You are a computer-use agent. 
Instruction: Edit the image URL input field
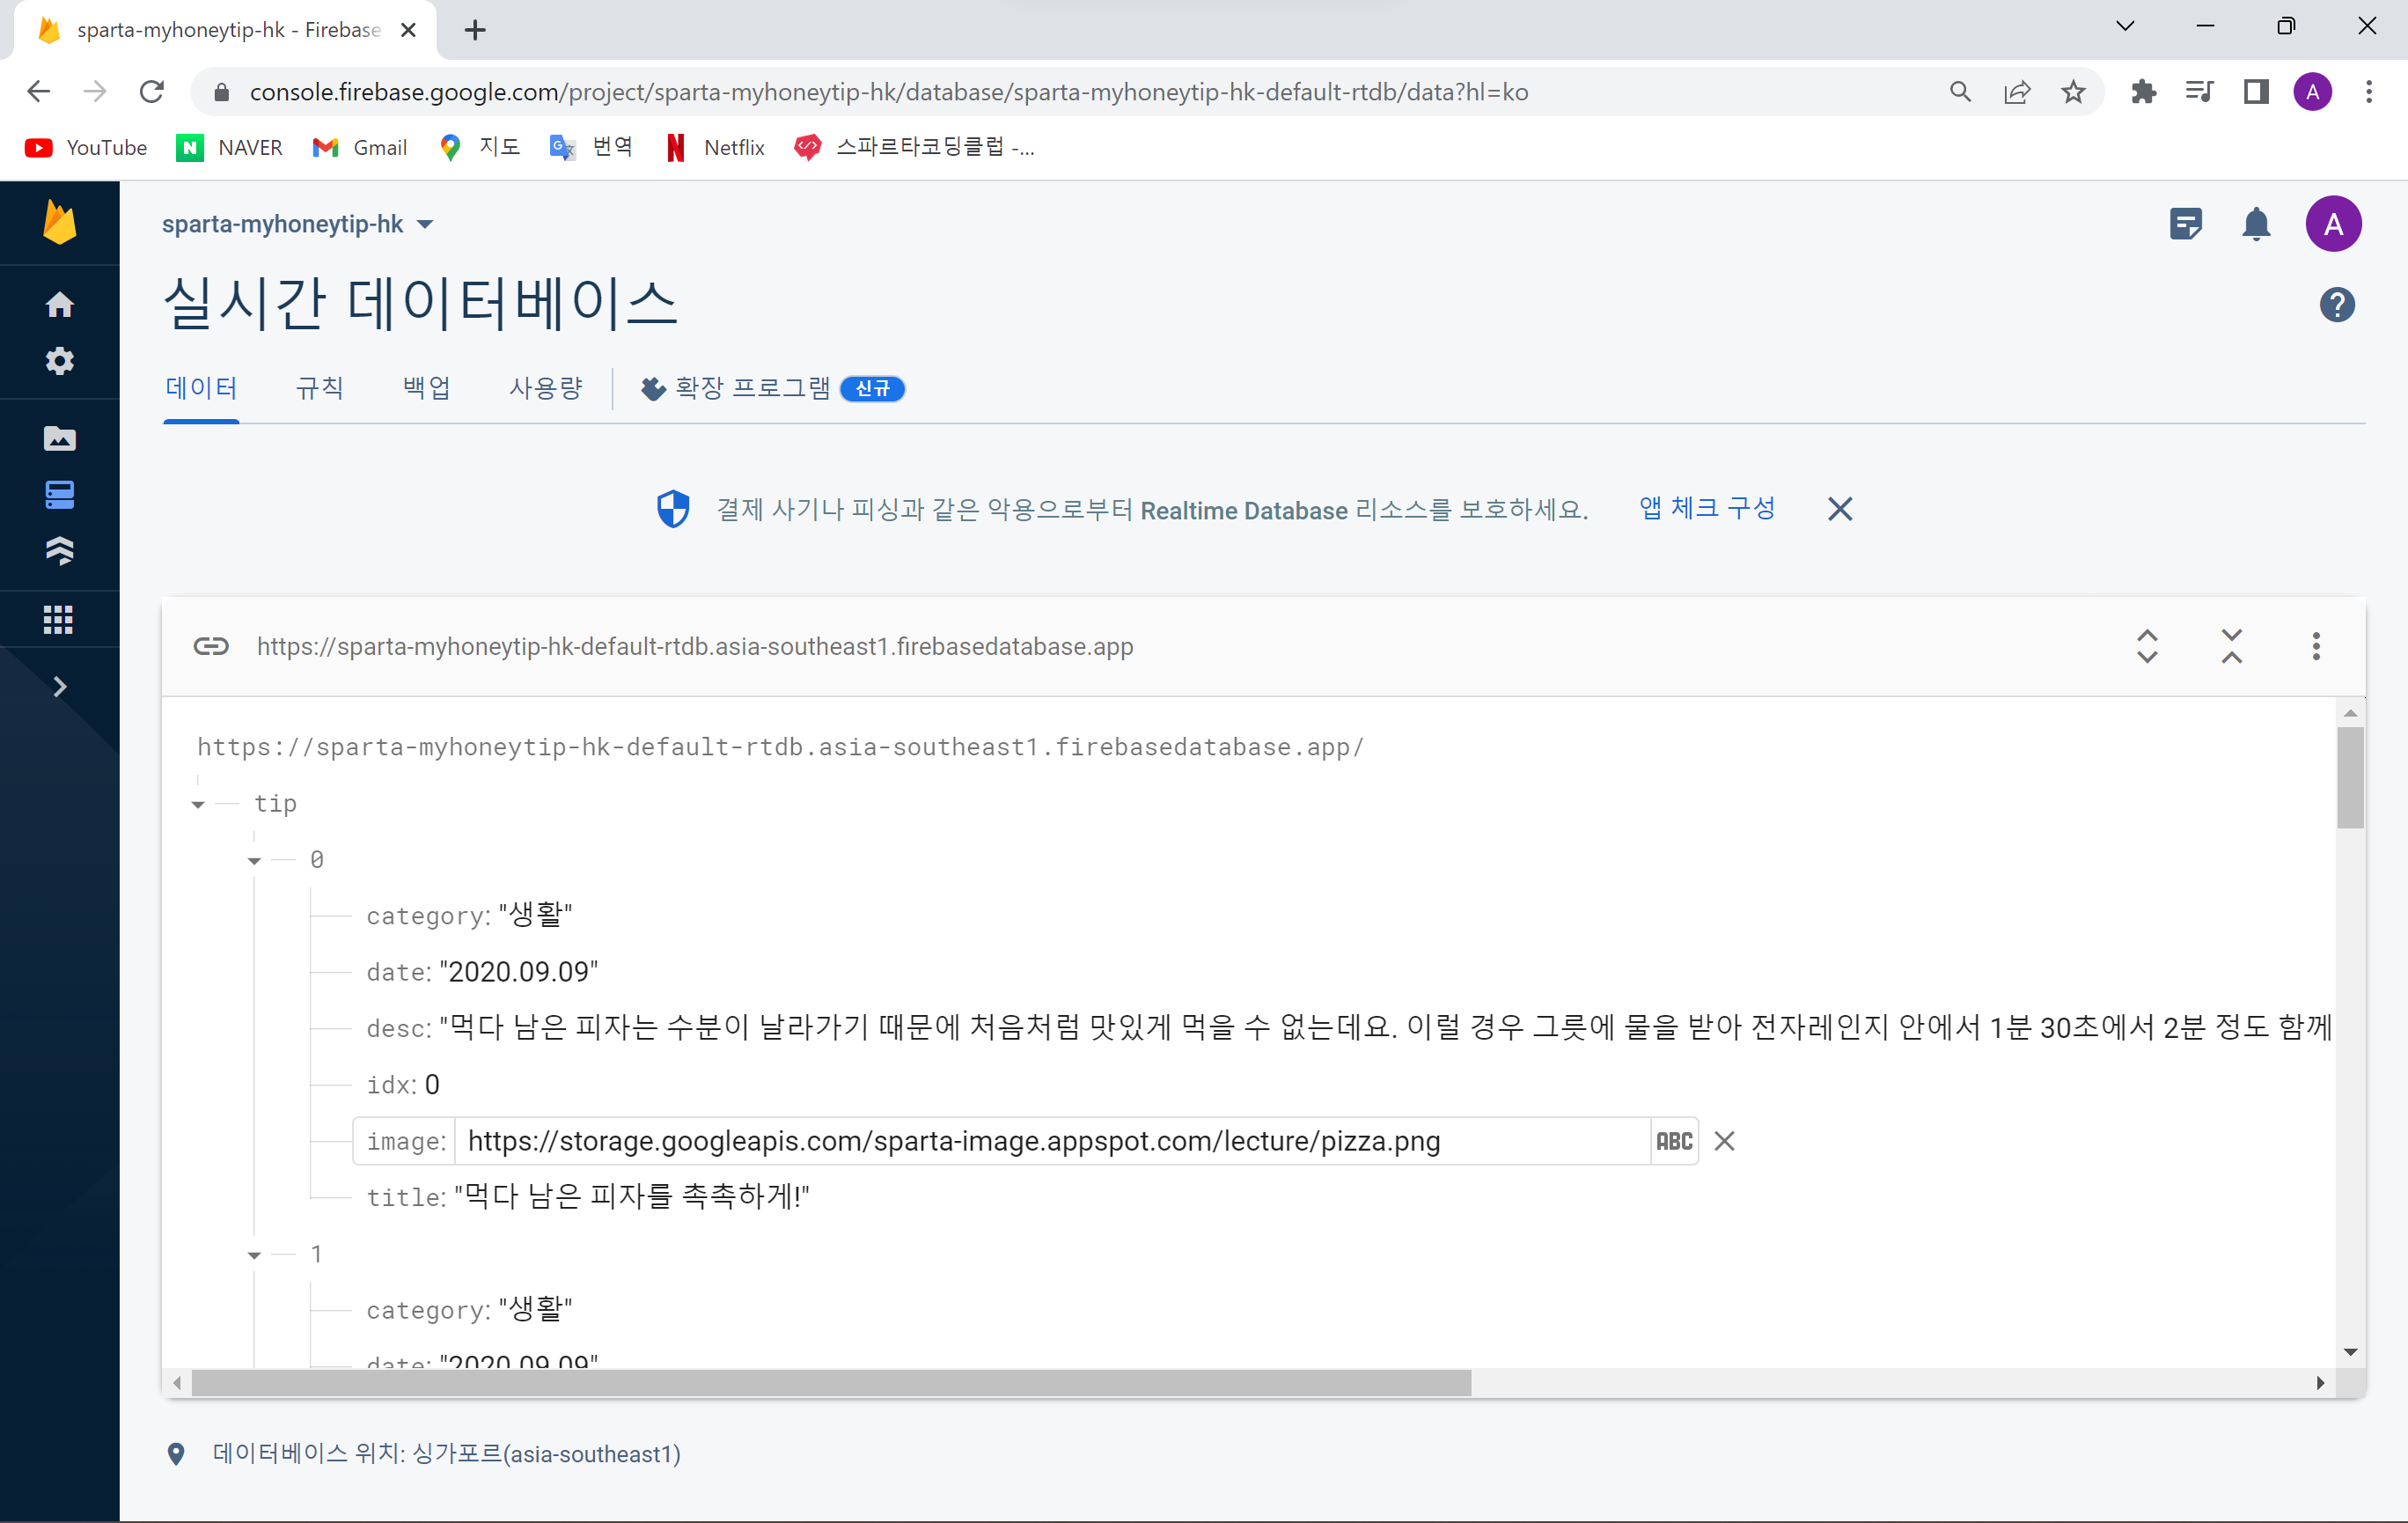[1052, 1141]
